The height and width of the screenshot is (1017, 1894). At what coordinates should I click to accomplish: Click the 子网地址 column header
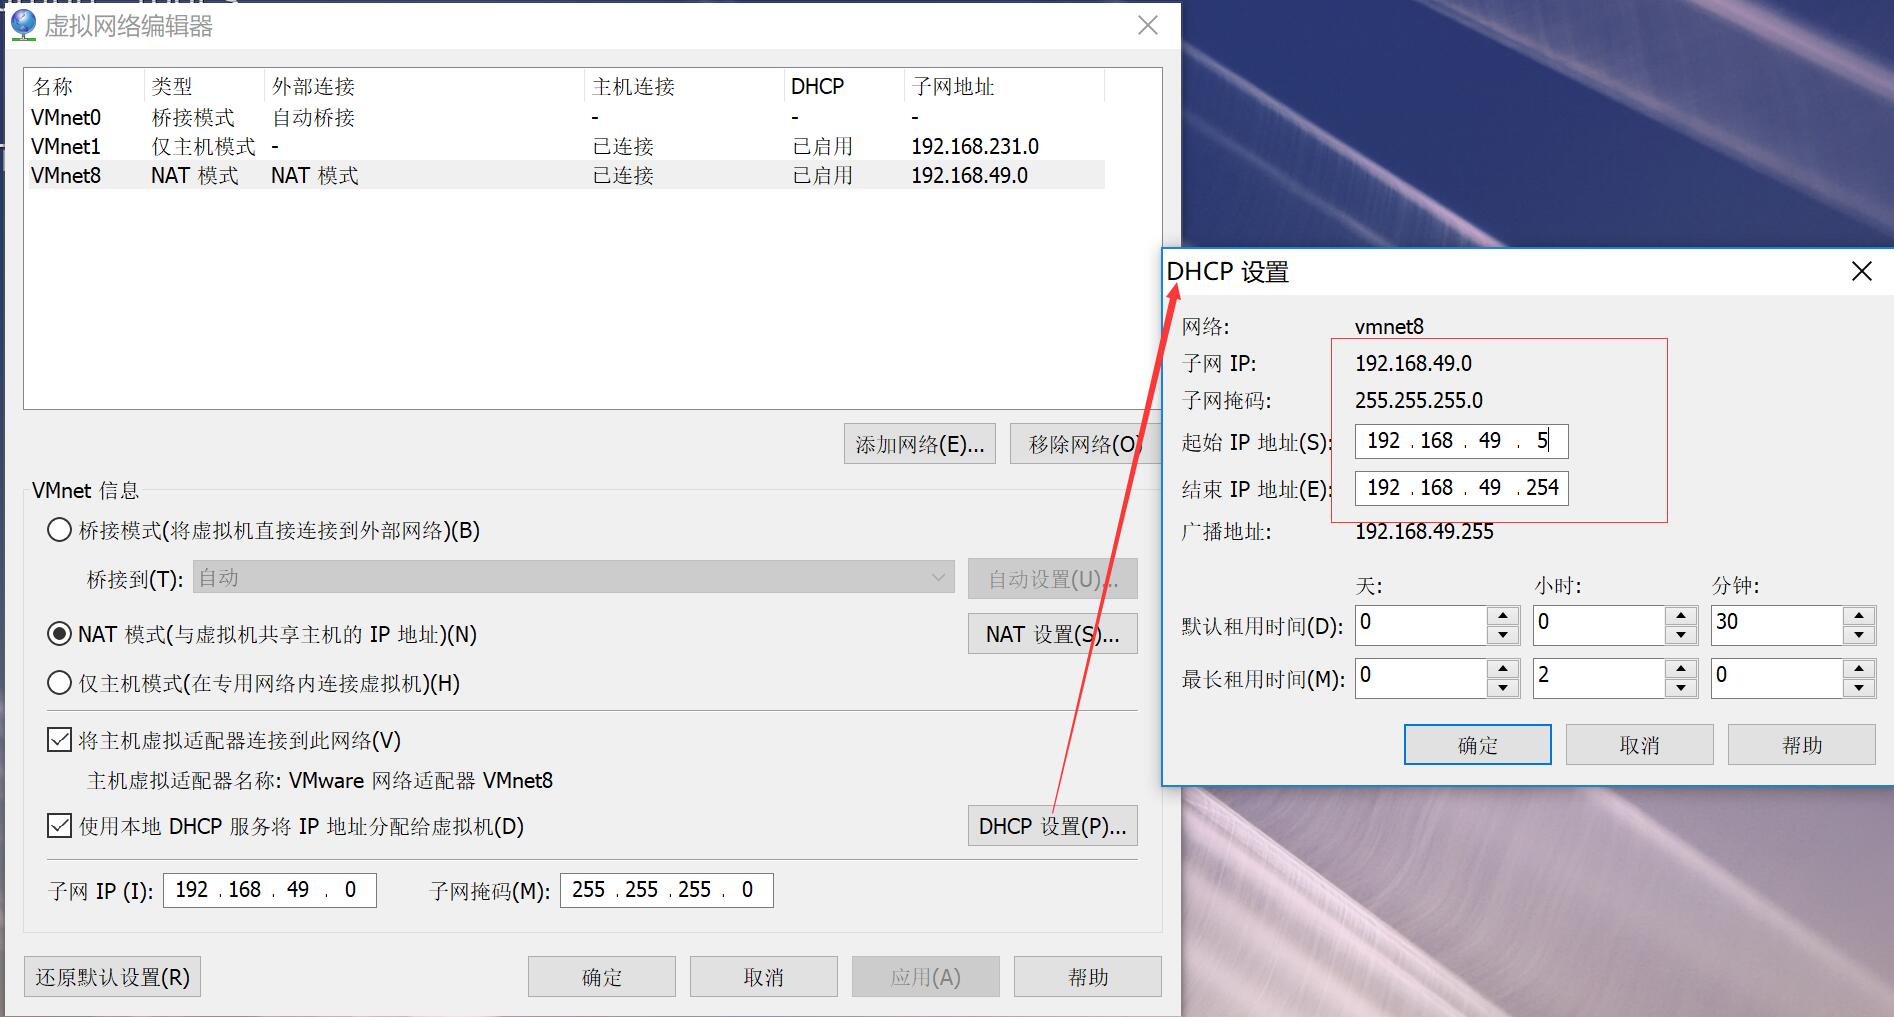tap(1005, 86)
